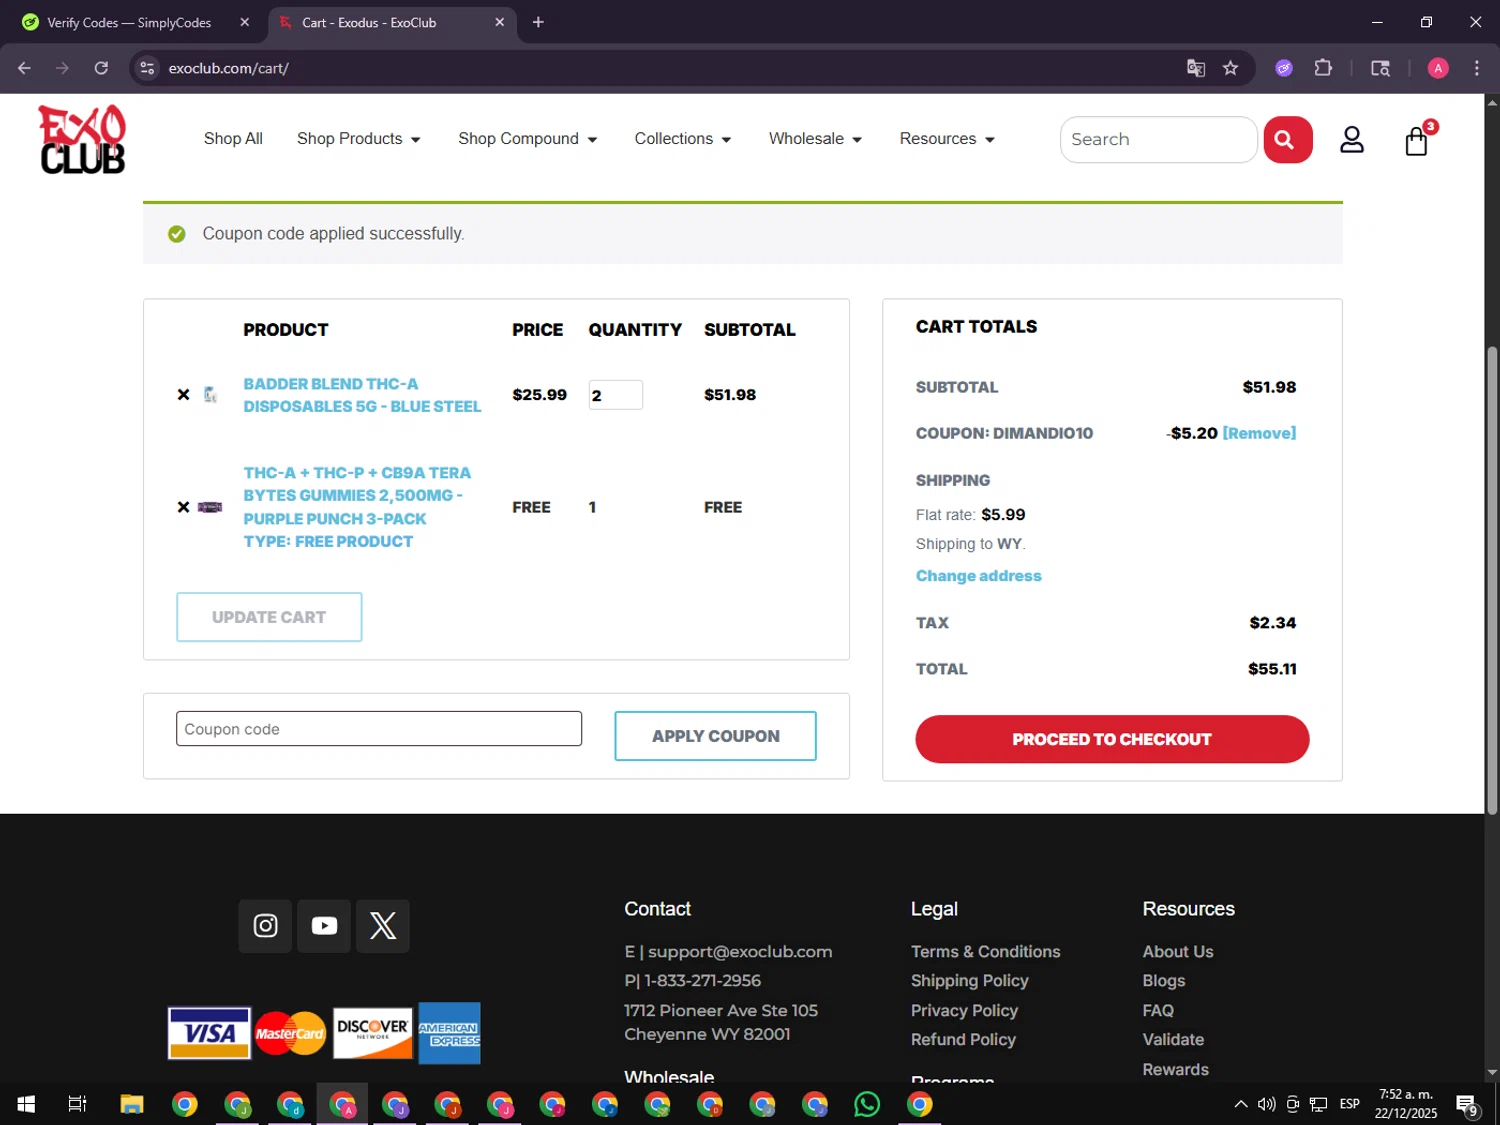
Task: Click the quantity field for Badder Blend
Action: click(615, 395)
